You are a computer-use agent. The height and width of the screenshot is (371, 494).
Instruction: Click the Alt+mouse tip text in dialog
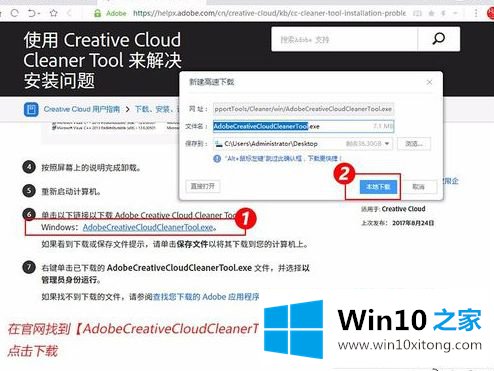[283, 159]
